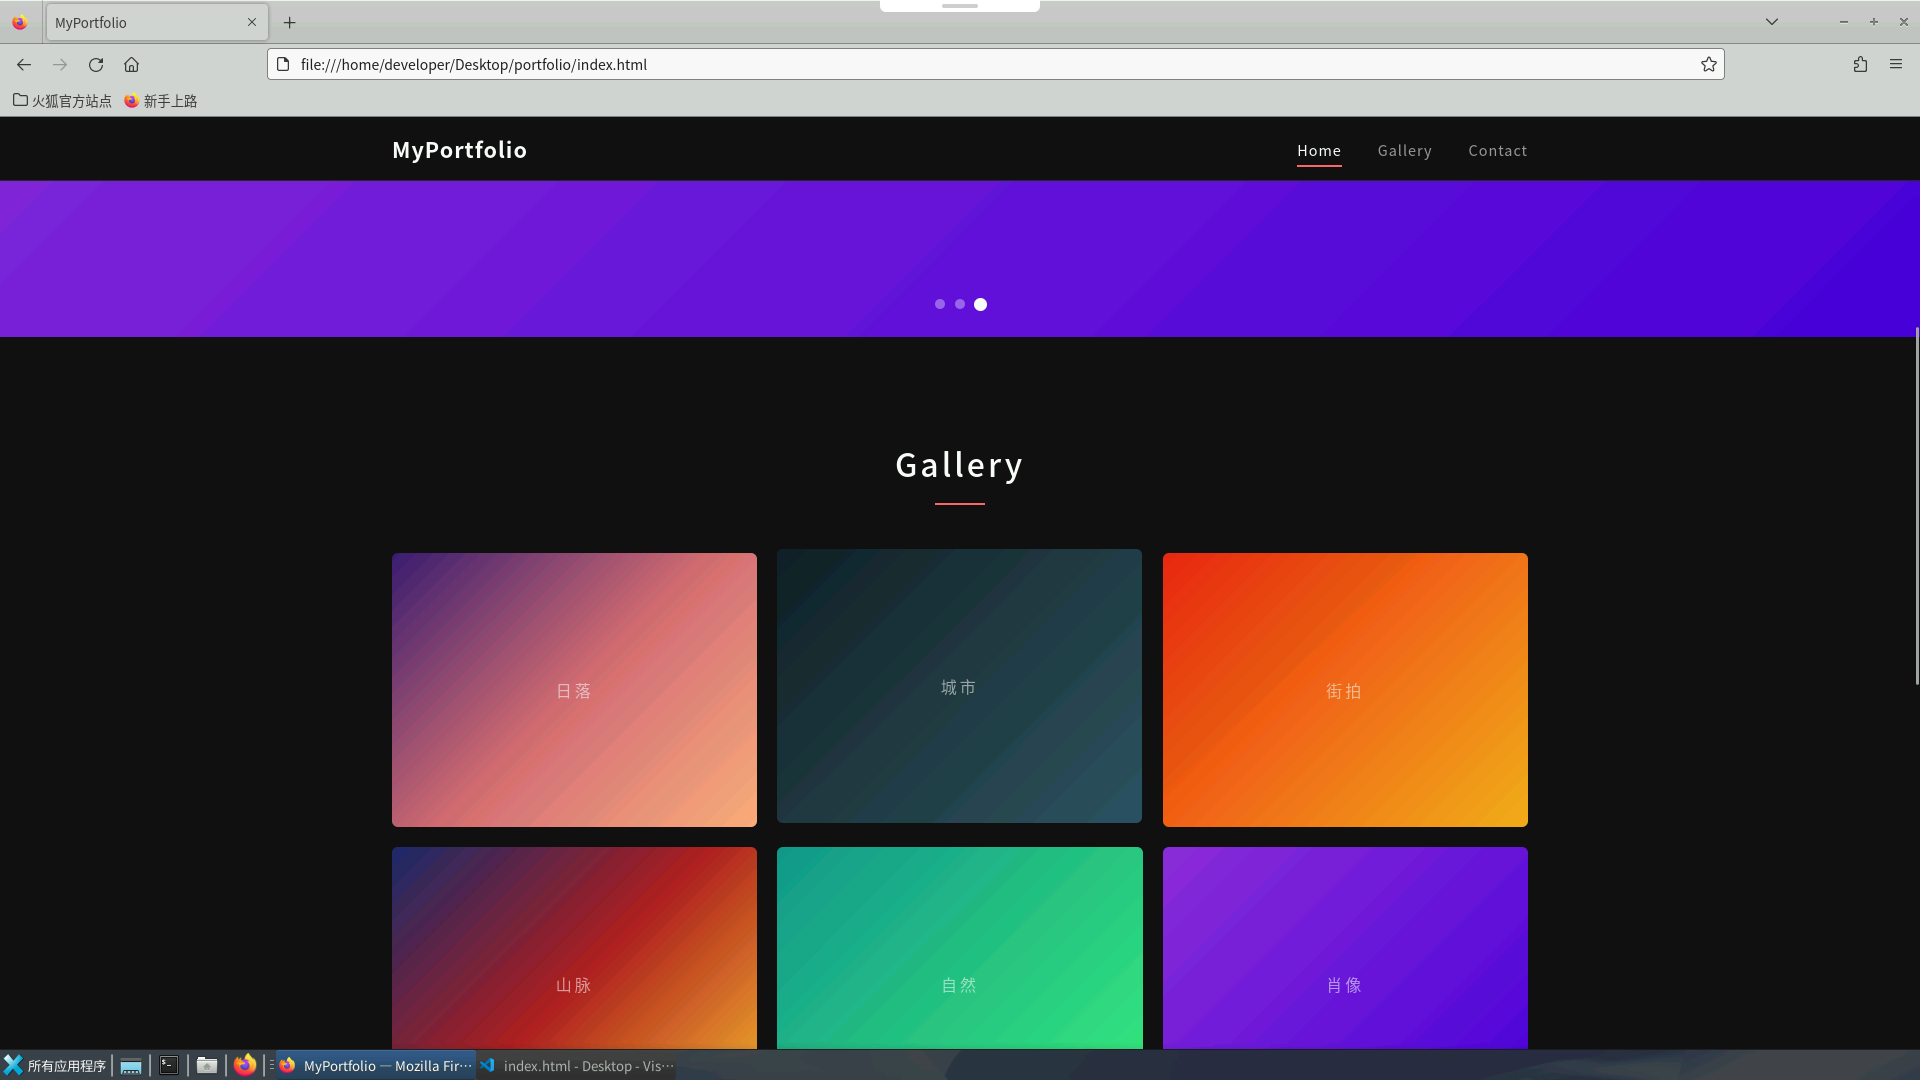This screenshot has width=1920, height=1080.
Task: Select the first carousel dot
Action: click(940, 304)
